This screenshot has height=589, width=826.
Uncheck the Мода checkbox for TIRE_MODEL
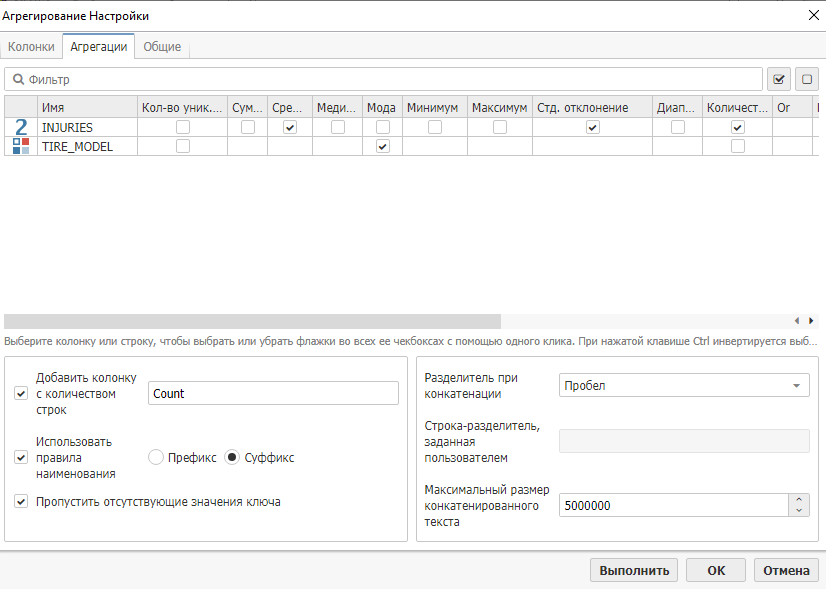coord(382,146)
